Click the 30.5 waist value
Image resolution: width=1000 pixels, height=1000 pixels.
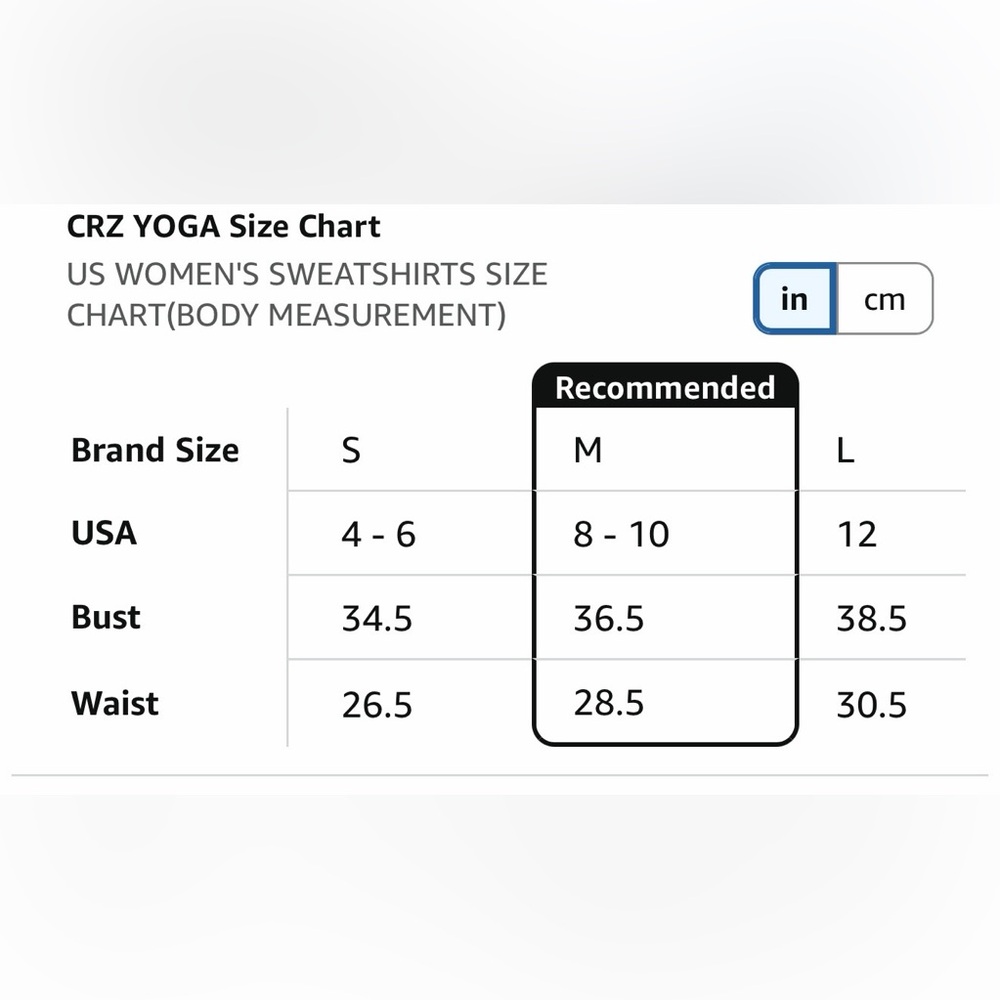(x=871, y=705)
